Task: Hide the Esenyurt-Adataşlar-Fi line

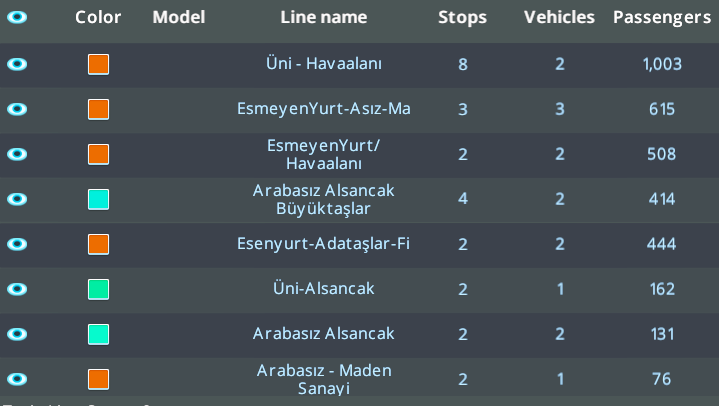Action: (18, 244)
